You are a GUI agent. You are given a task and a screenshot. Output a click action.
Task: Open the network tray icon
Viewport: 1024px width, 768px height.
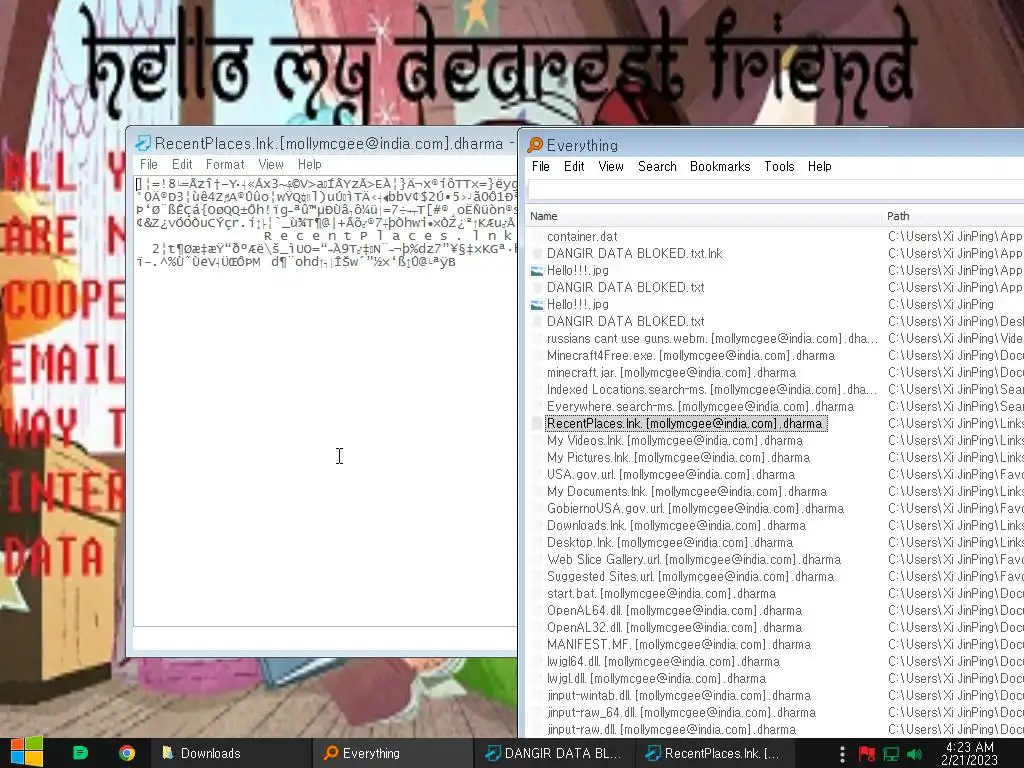click(x=891, y=754)
